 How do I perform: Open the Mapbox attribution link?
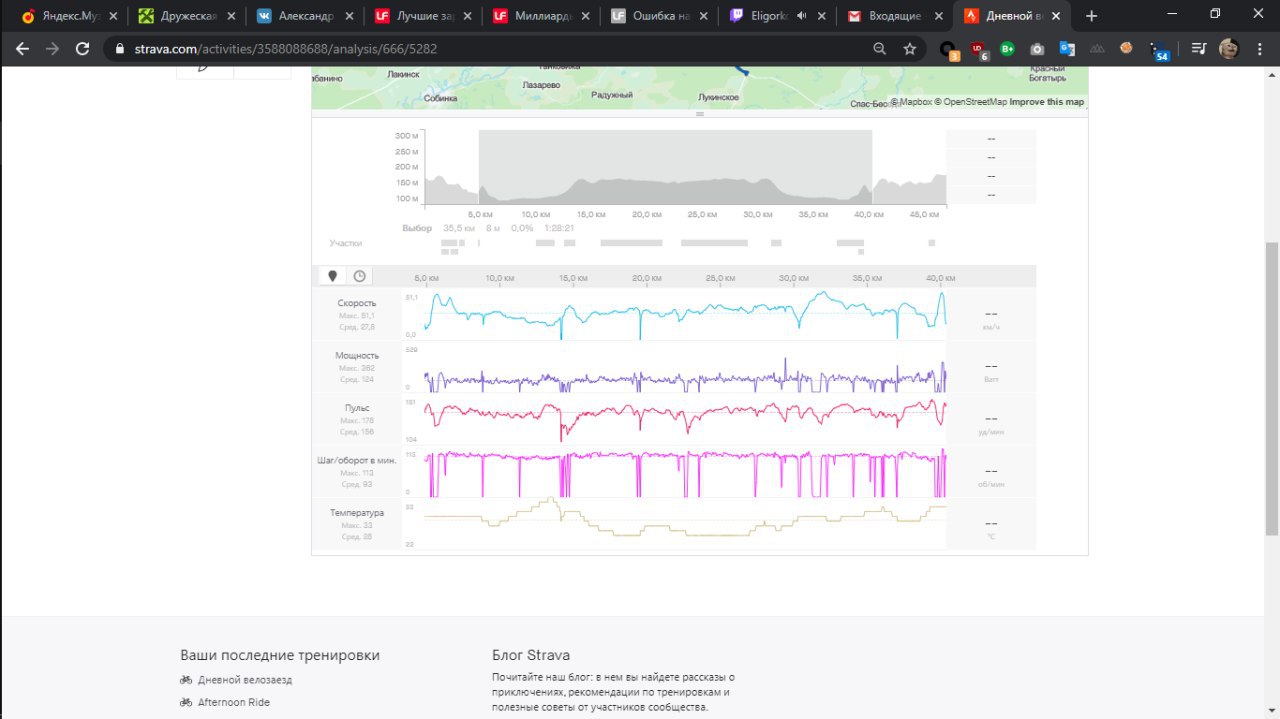coord(912,102)
